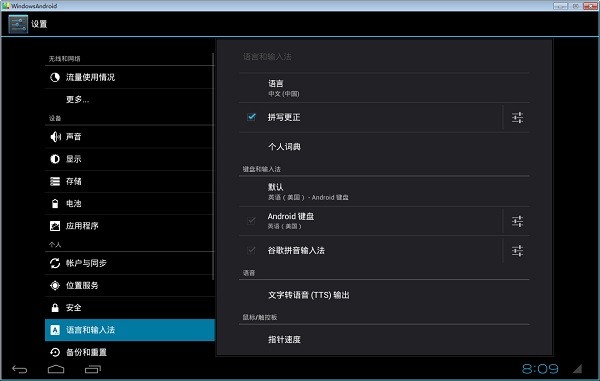Click the 设置 app icon in header
Image resolution: width=600 pixels, height=381 pixels.
(x=18, y=24)
